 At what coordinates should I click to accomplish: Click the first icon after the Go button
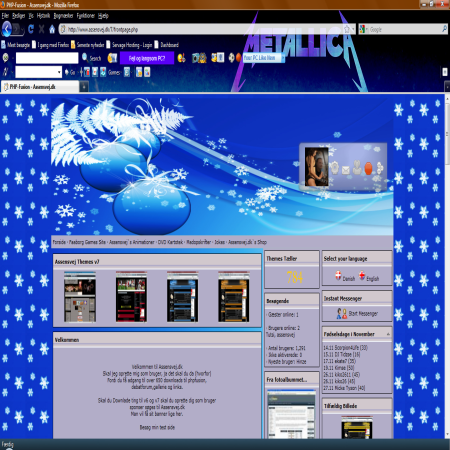tap(86, 72)
